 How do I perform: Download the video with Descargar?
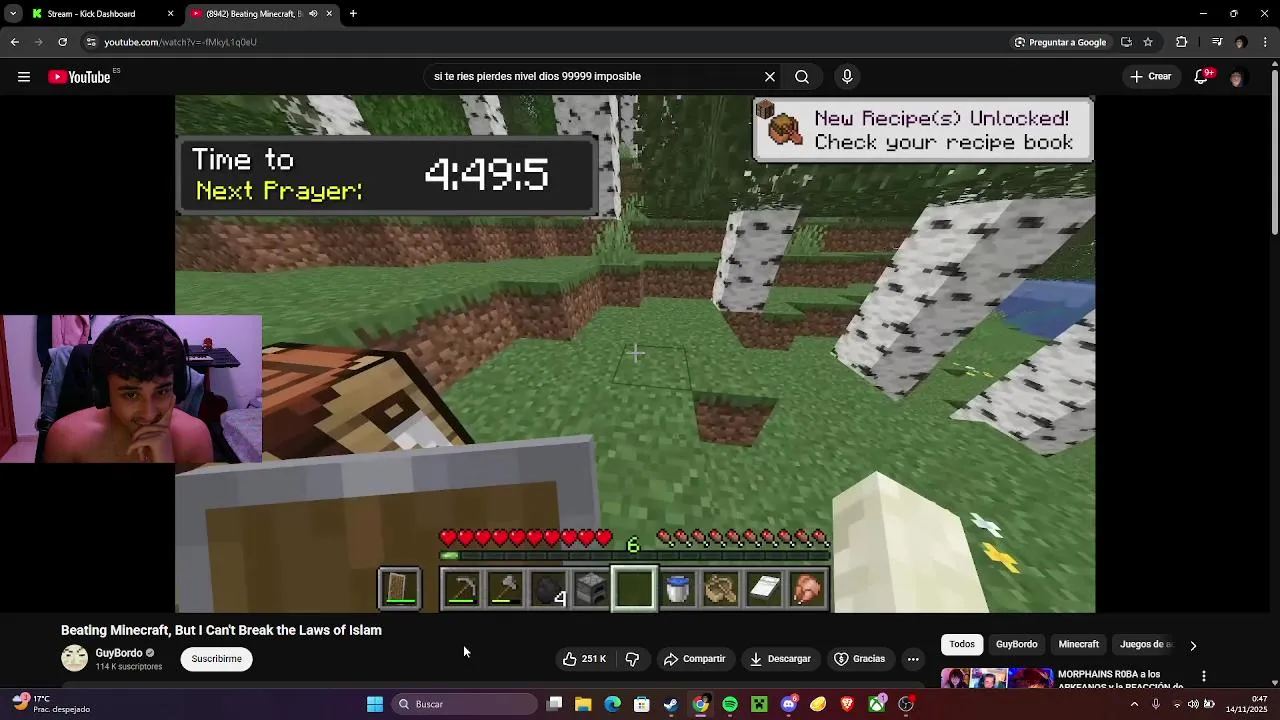point(780,659)
